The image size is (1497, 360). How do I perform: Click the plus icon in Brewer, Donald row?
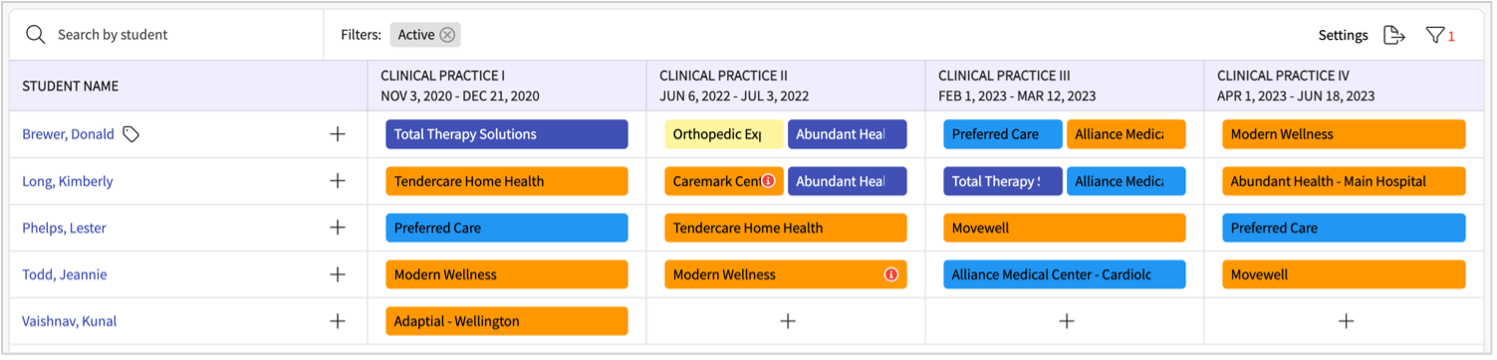[338, 134]
